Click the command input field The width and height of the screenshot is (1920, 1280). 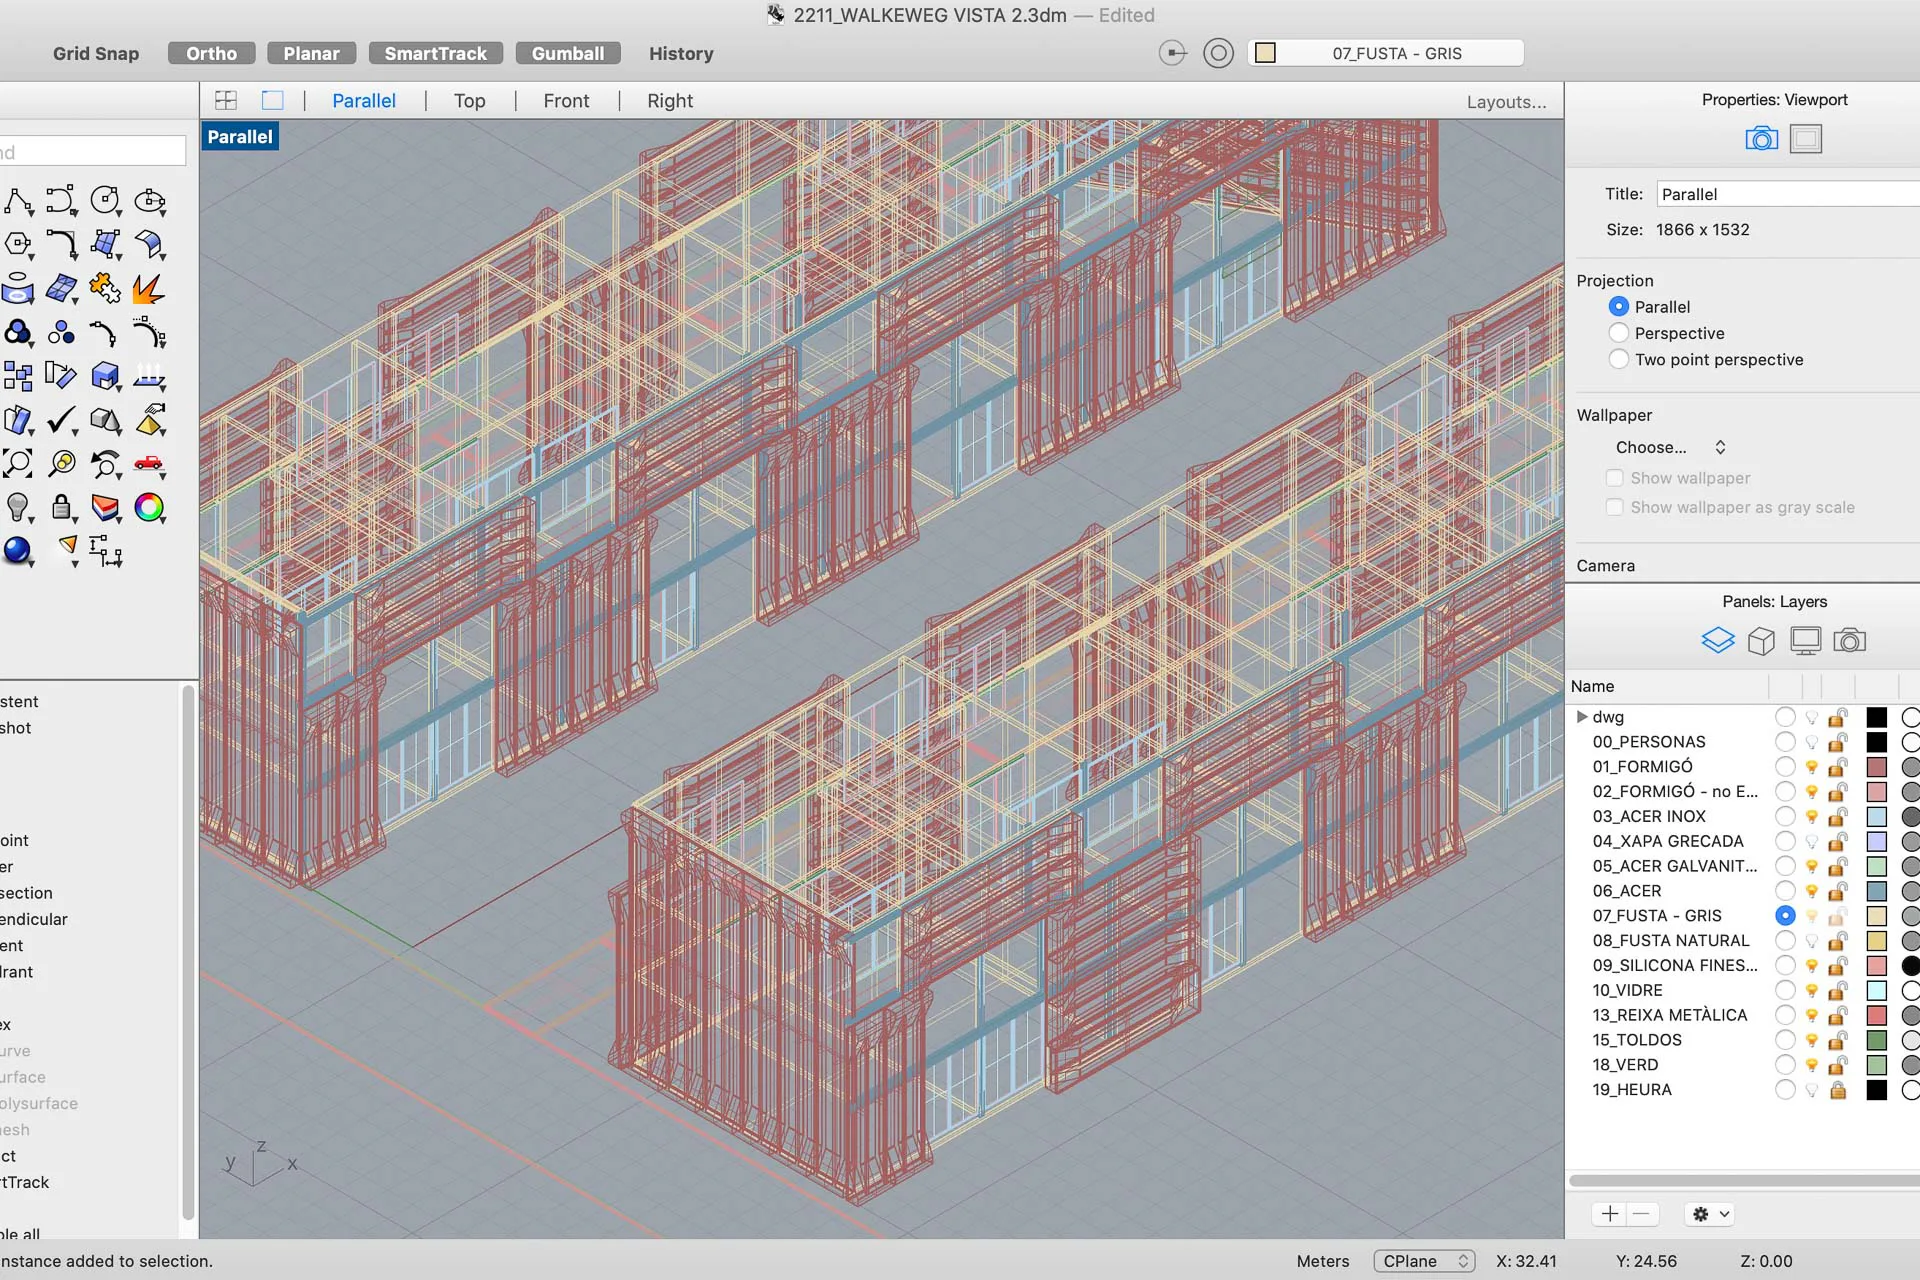pos(92,152)
